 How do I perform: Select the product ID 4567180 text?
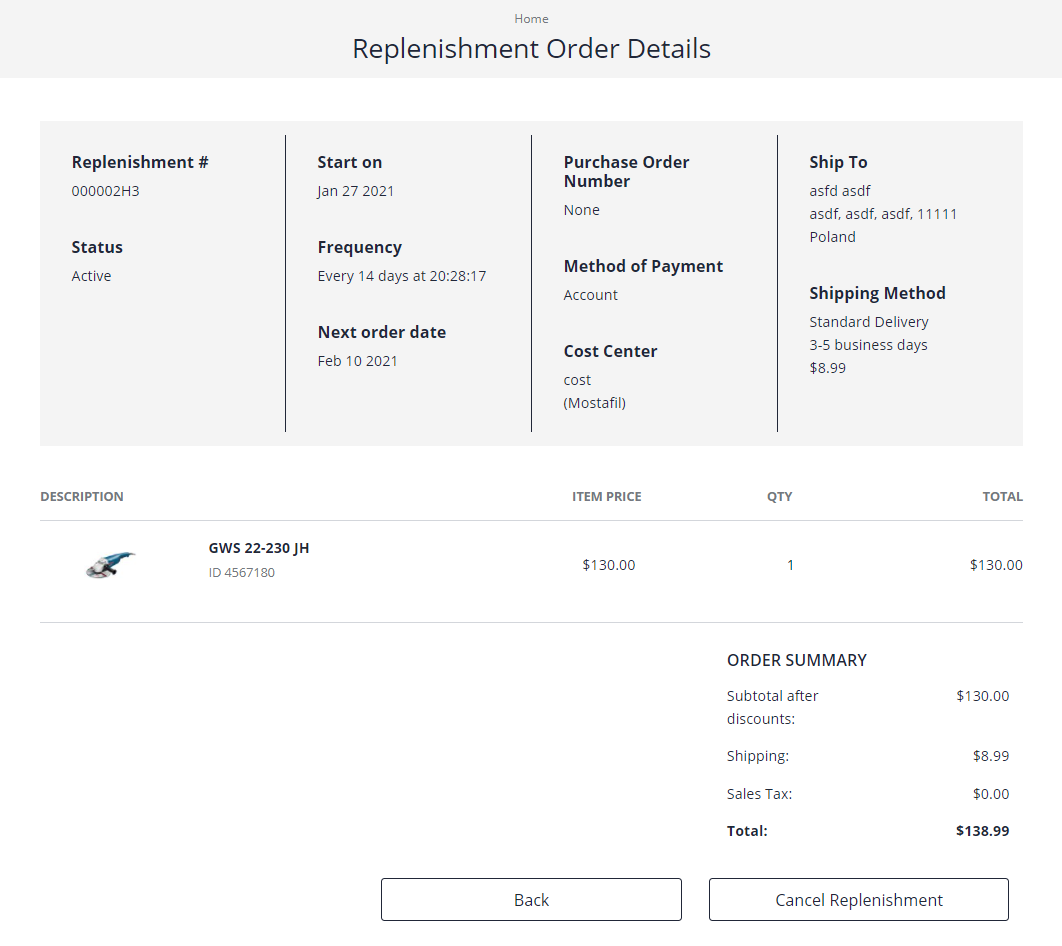[x=242, y=572]
